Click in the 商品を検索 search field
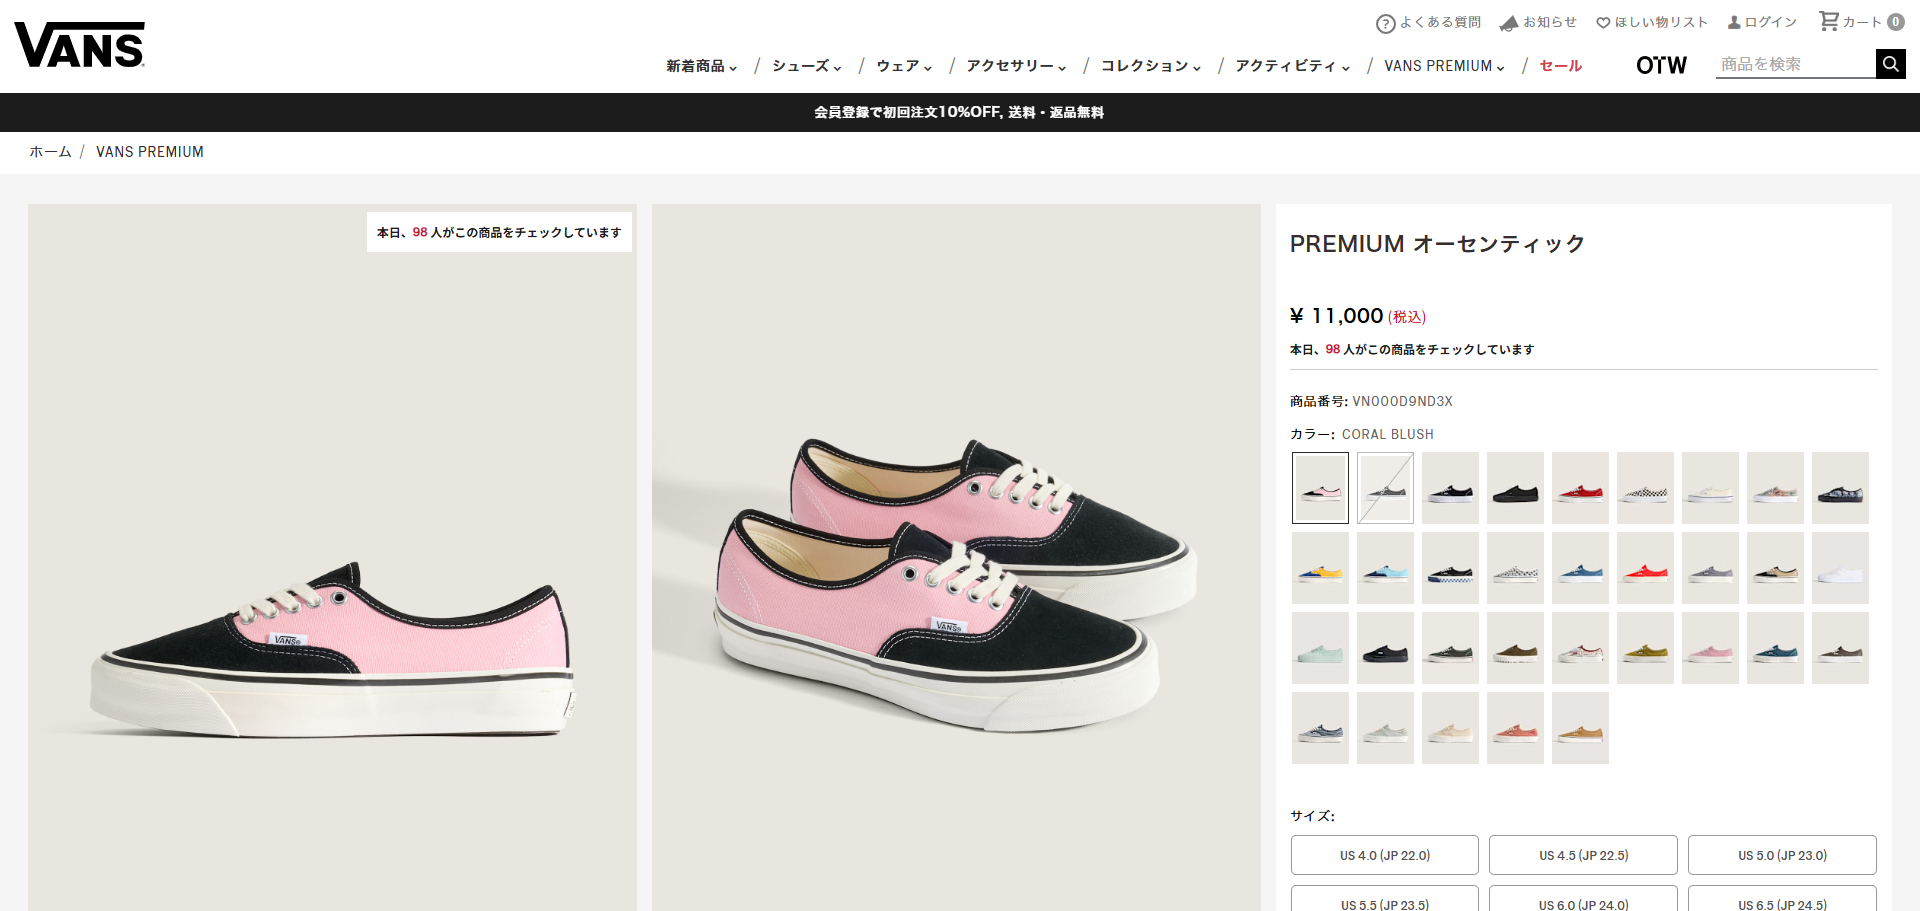 coord(1795,64)
